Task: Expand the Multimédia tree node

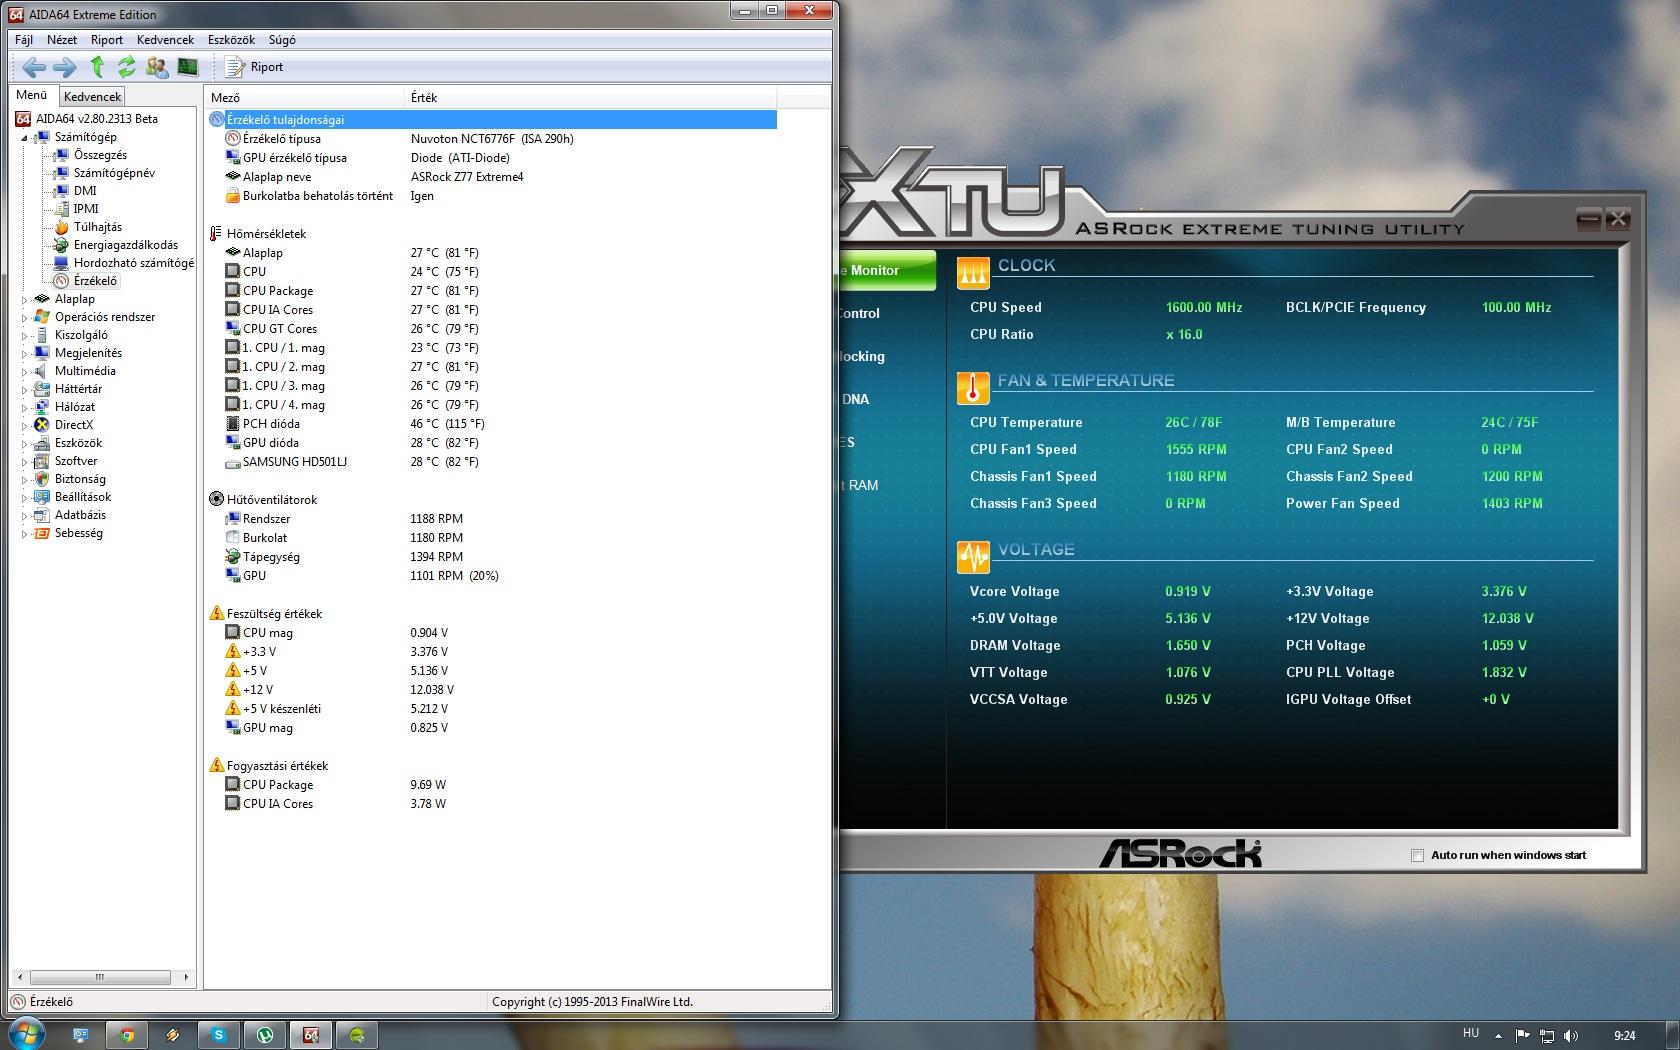Action: pyautogui.click(x=25, y=371)
